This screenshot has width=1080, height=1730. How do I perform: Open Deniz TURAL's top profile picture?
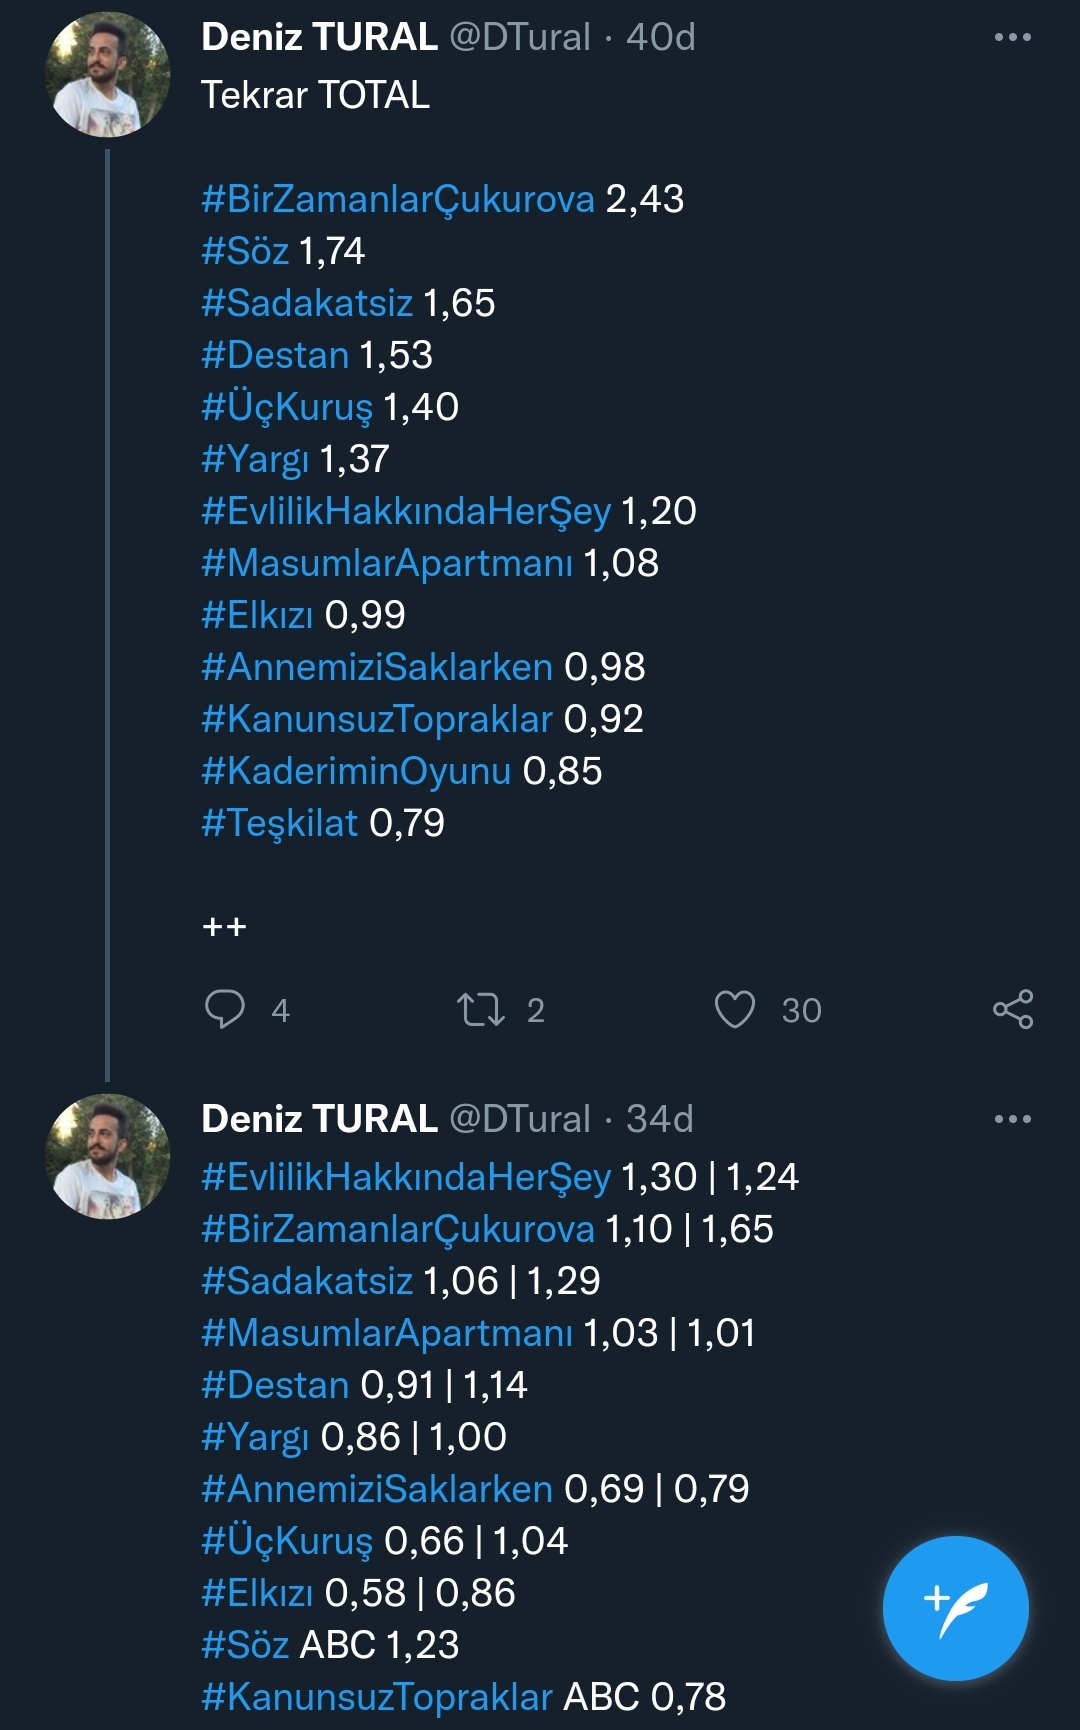tap(108, 75)
